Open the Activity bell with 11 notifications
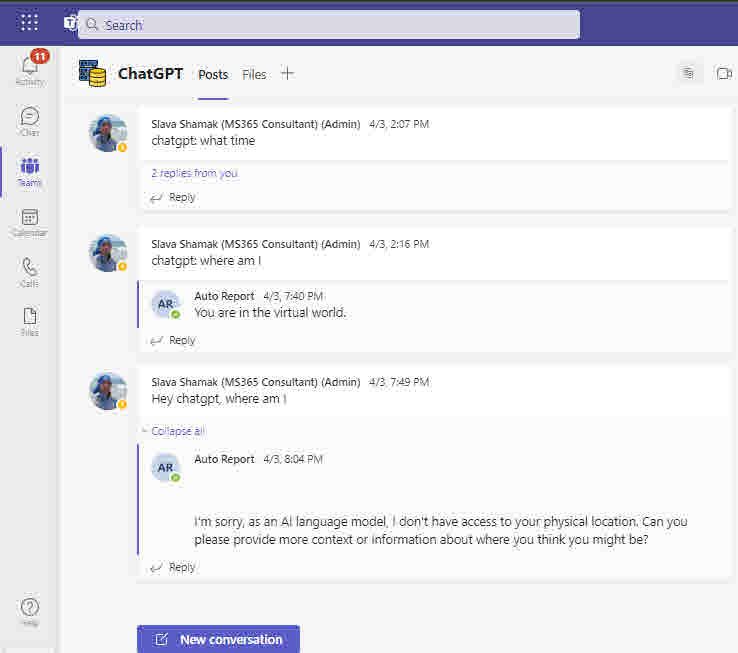Image resolution: width=738 pixels, height=653 pixels. tap(30, 69)
